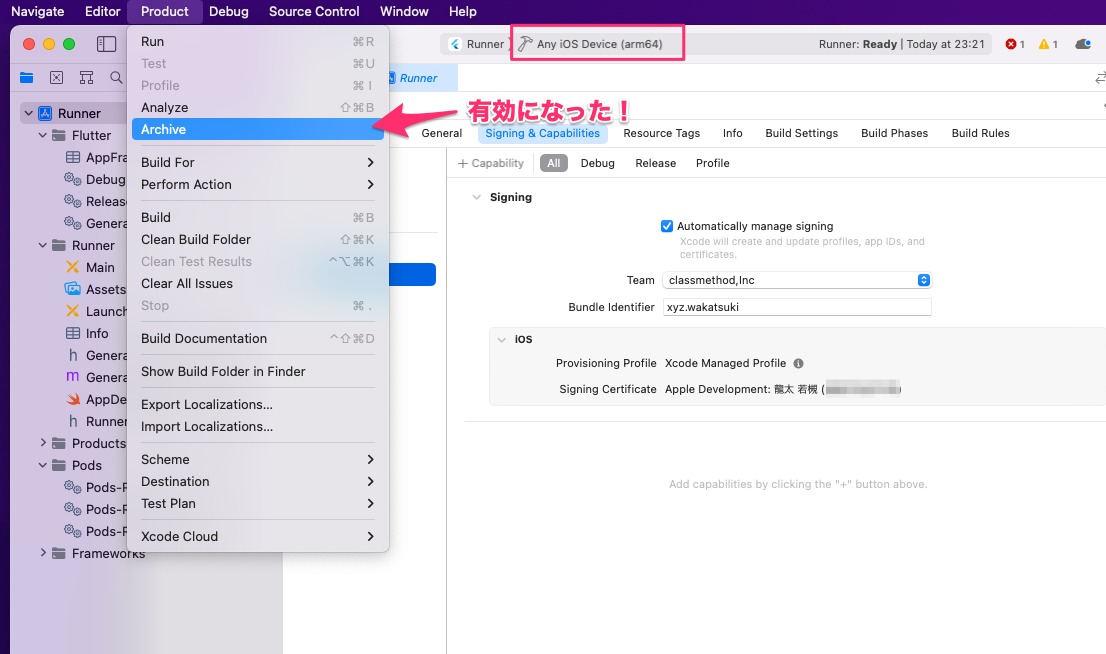Open the Debug menu in menu bar
The image size is (1106, 654).
point(229,11)
